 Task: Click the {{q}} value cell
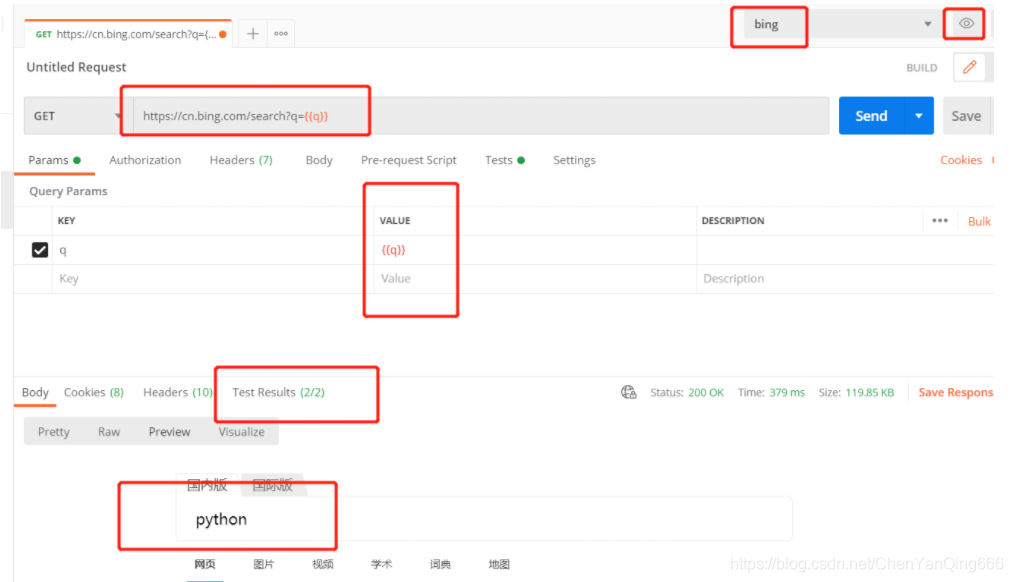pos(534,250)
